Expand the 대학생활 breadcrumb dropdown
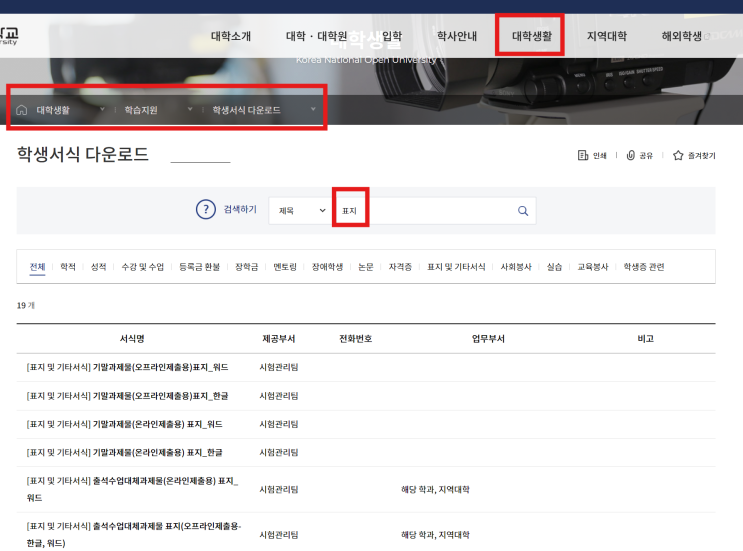 [102, 109]
